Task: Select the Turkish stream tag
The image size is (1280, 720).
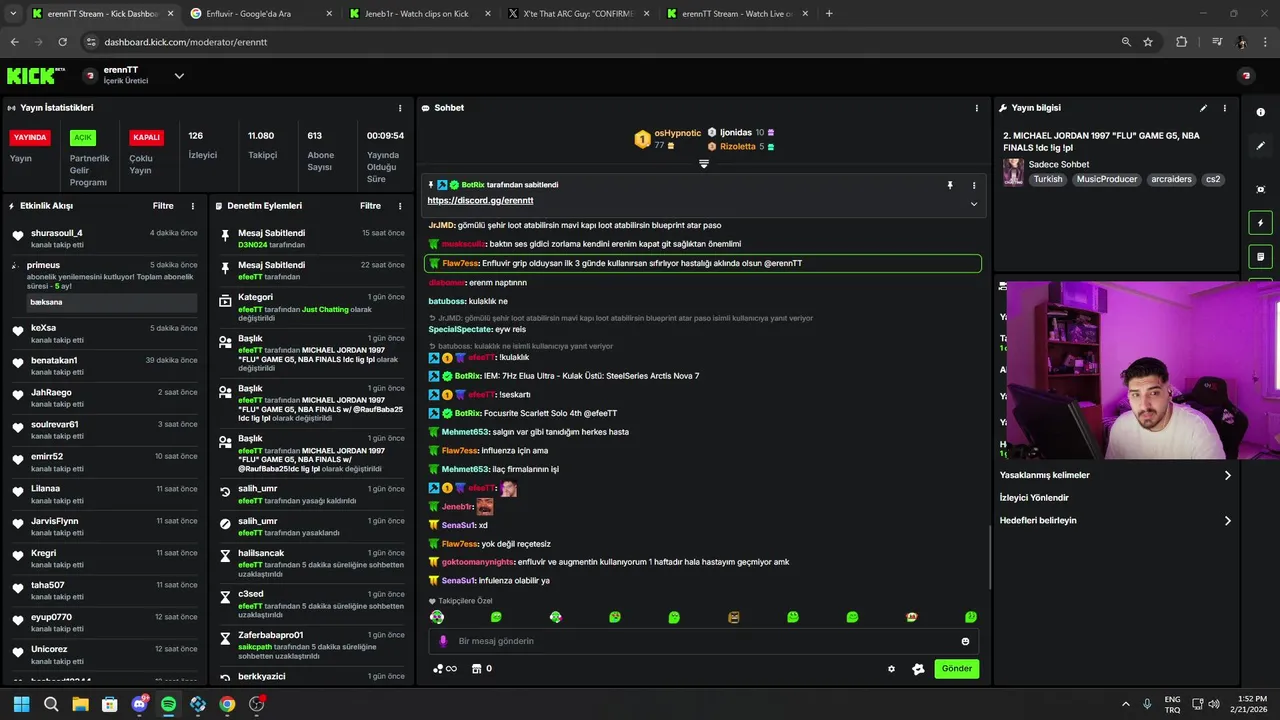Action: coord(1048,180)
